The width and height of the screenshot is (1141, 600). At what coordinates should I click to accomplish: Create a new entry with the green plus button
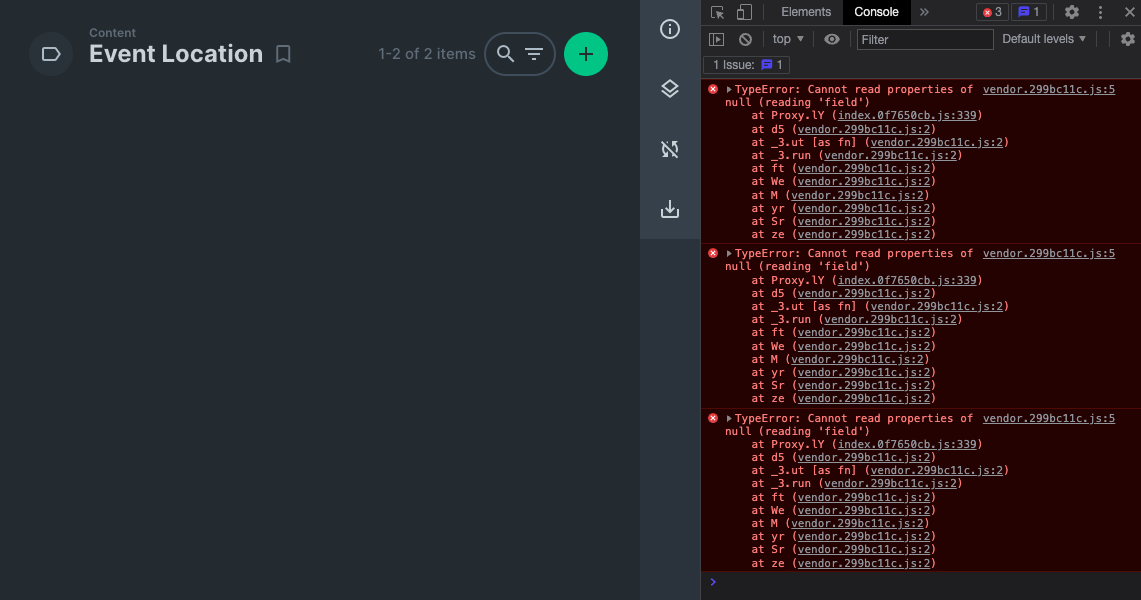585,54
